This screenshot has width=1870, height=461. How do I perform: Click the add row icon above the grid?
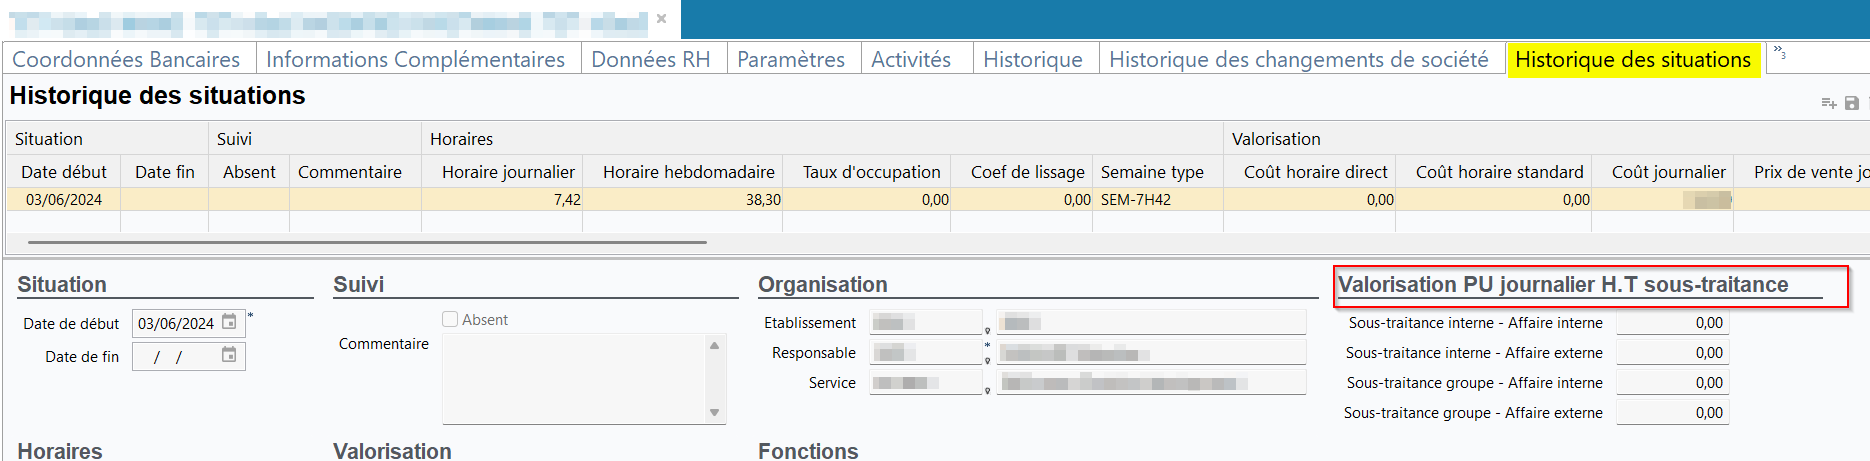click(x=1828, y=103)
